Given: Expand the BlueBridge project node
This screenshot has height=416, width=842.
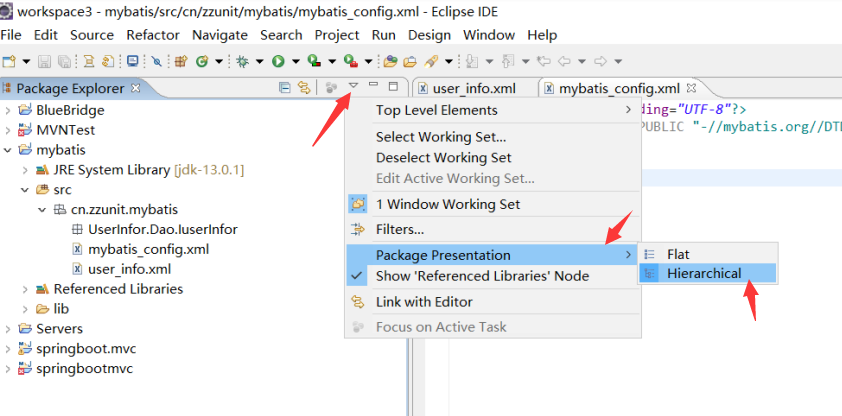Looking at the screenshot, I should click(x=8, y=111).
